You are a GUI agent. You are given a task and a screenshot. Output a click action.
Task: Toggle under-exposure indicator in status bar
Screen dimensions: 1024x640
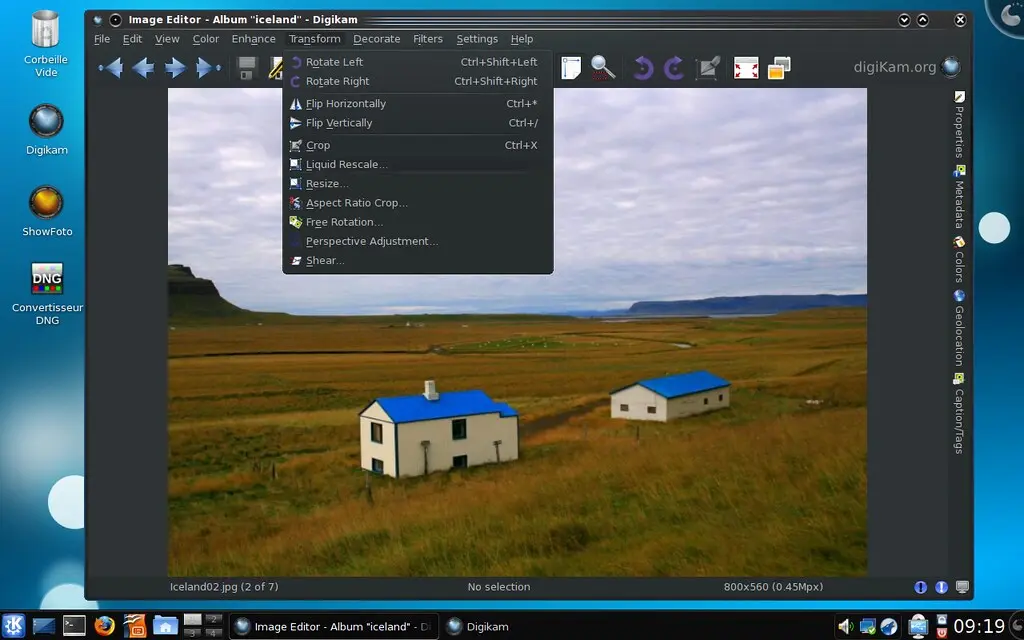pyautogui.click(x=921, y=587)
